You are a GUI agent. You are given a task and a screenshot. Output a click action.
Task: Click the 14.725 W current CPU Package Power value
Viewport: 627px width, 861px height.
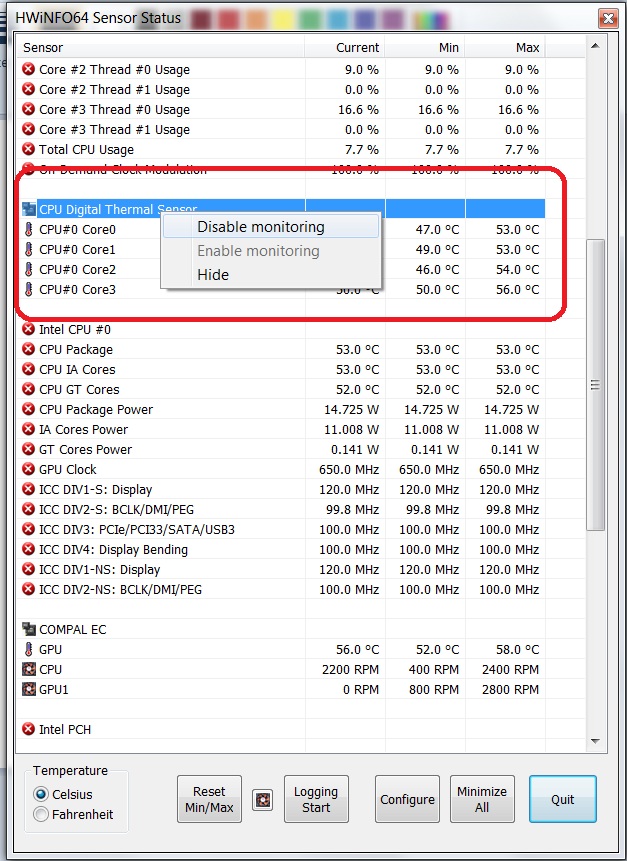coord(351,410)
